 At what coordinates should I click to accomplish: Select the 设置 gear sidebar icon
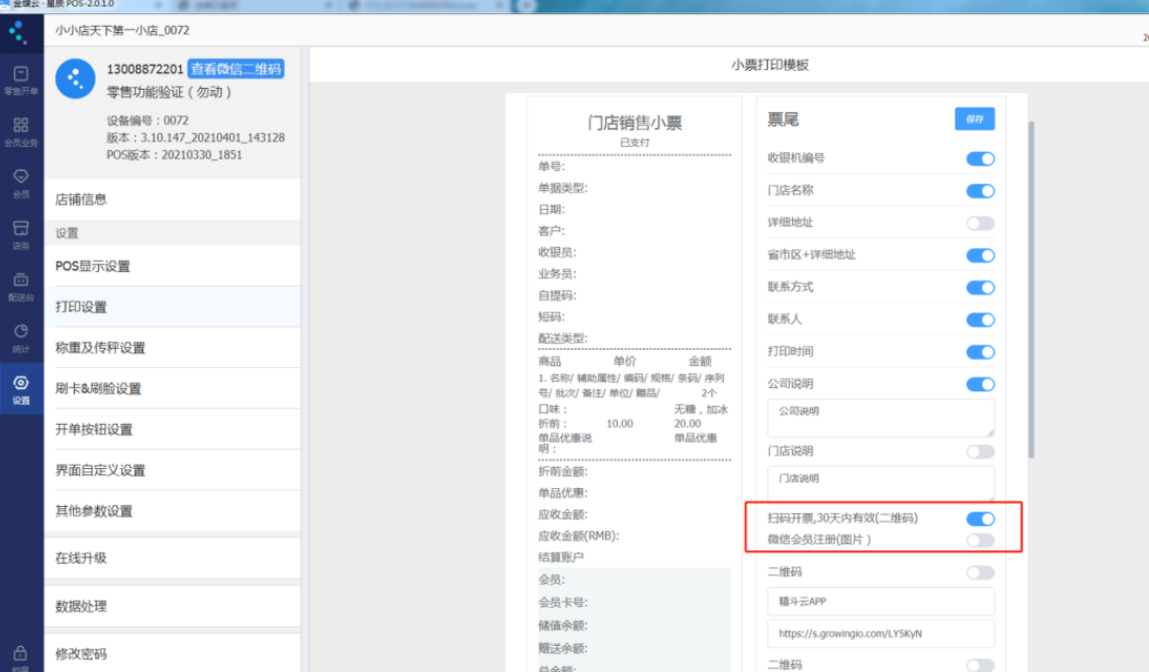tap(21, 390)
